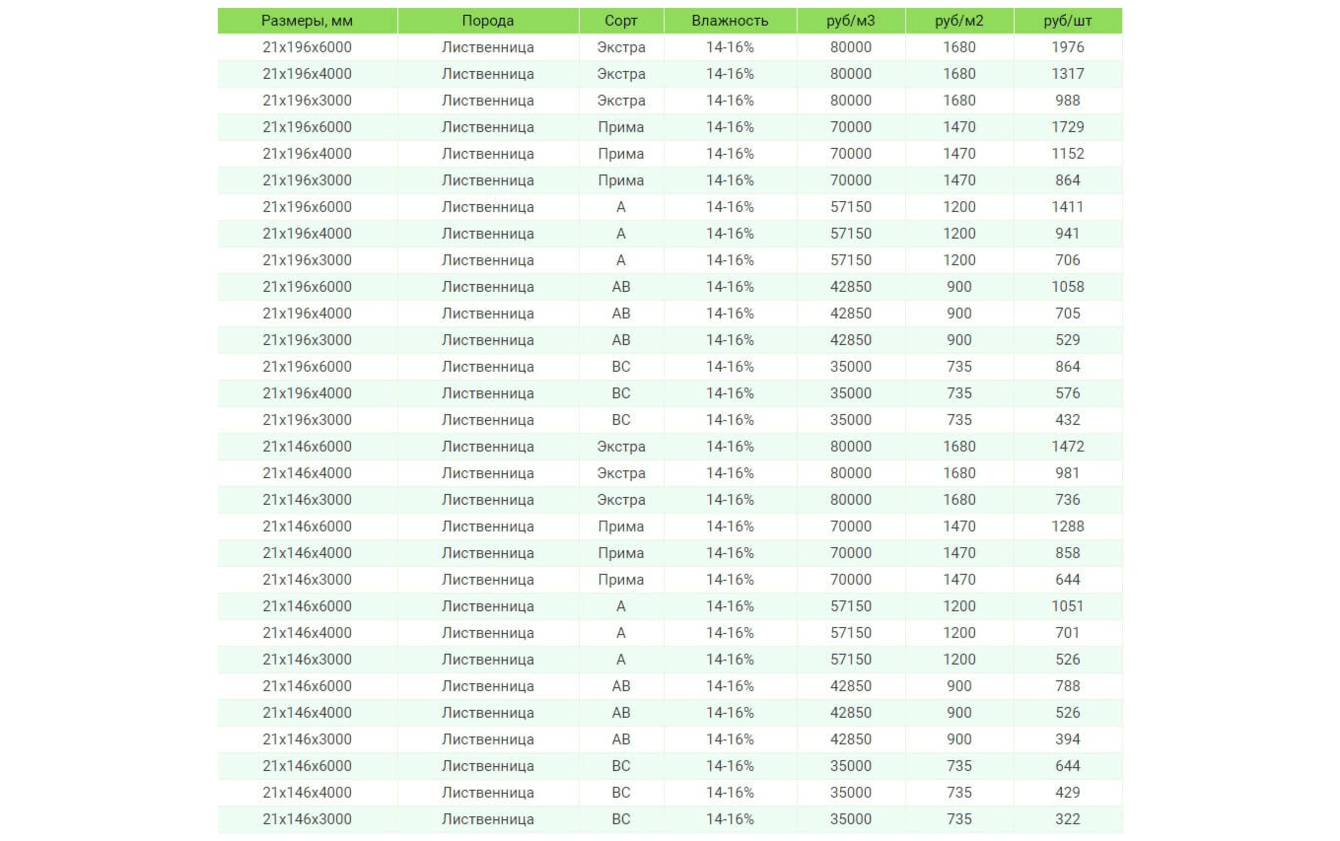Select the "Сорт" column header
The height and width of the screenshot is (841, 1340).
pos(621,21)
